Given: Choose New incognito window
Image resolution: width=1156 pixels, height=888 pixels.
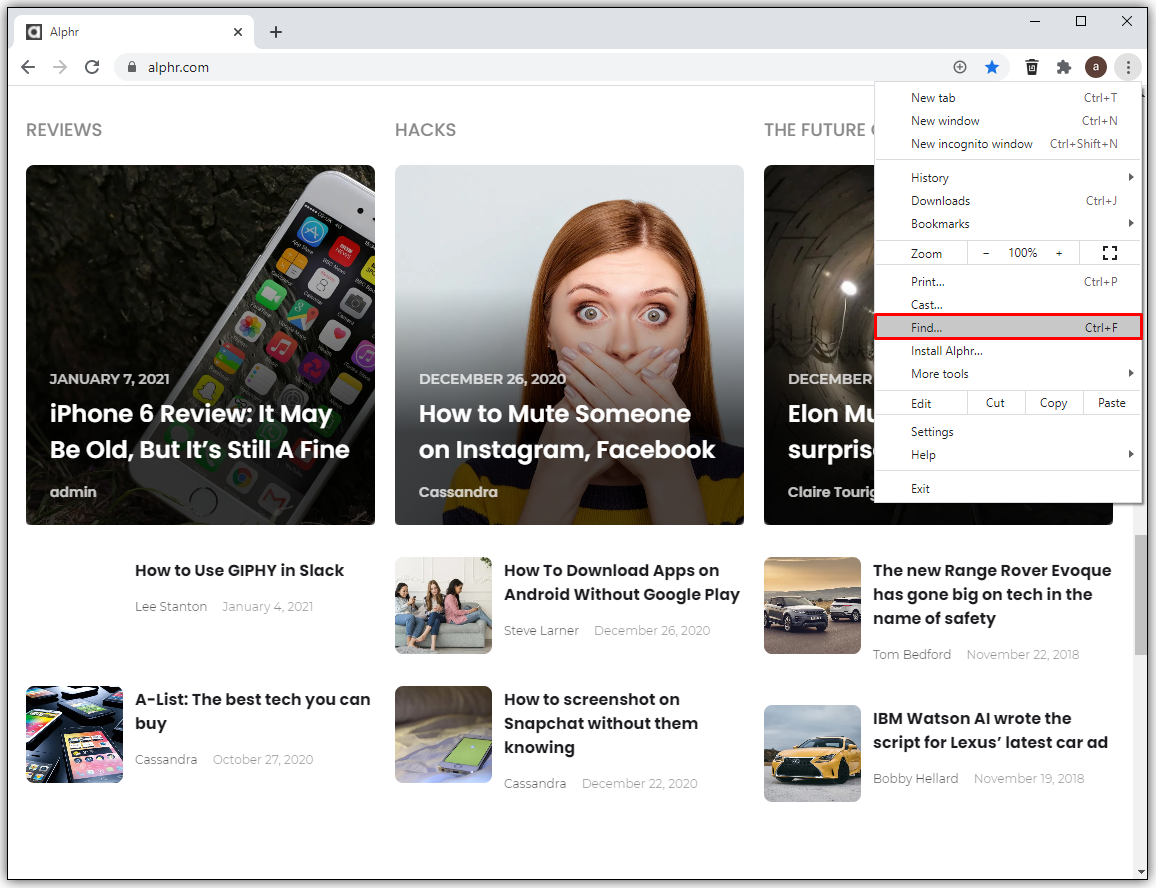Looking at the screenshot, I should pos(971,144).
